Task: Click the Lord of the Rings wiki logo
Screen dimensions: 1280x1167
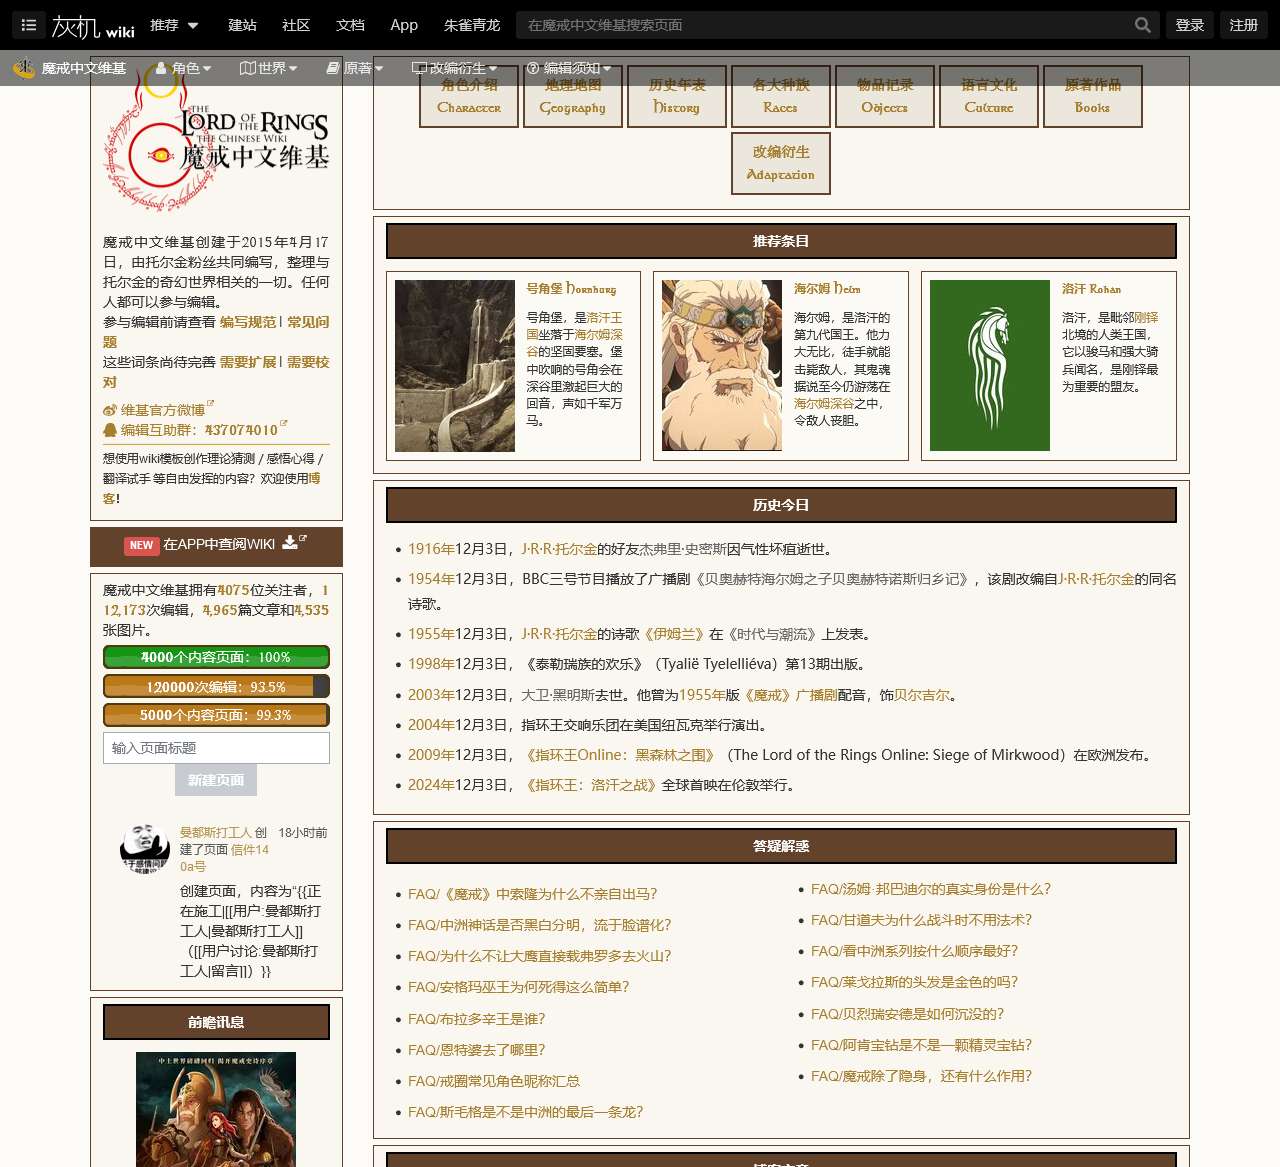Action: click(216, 140)
